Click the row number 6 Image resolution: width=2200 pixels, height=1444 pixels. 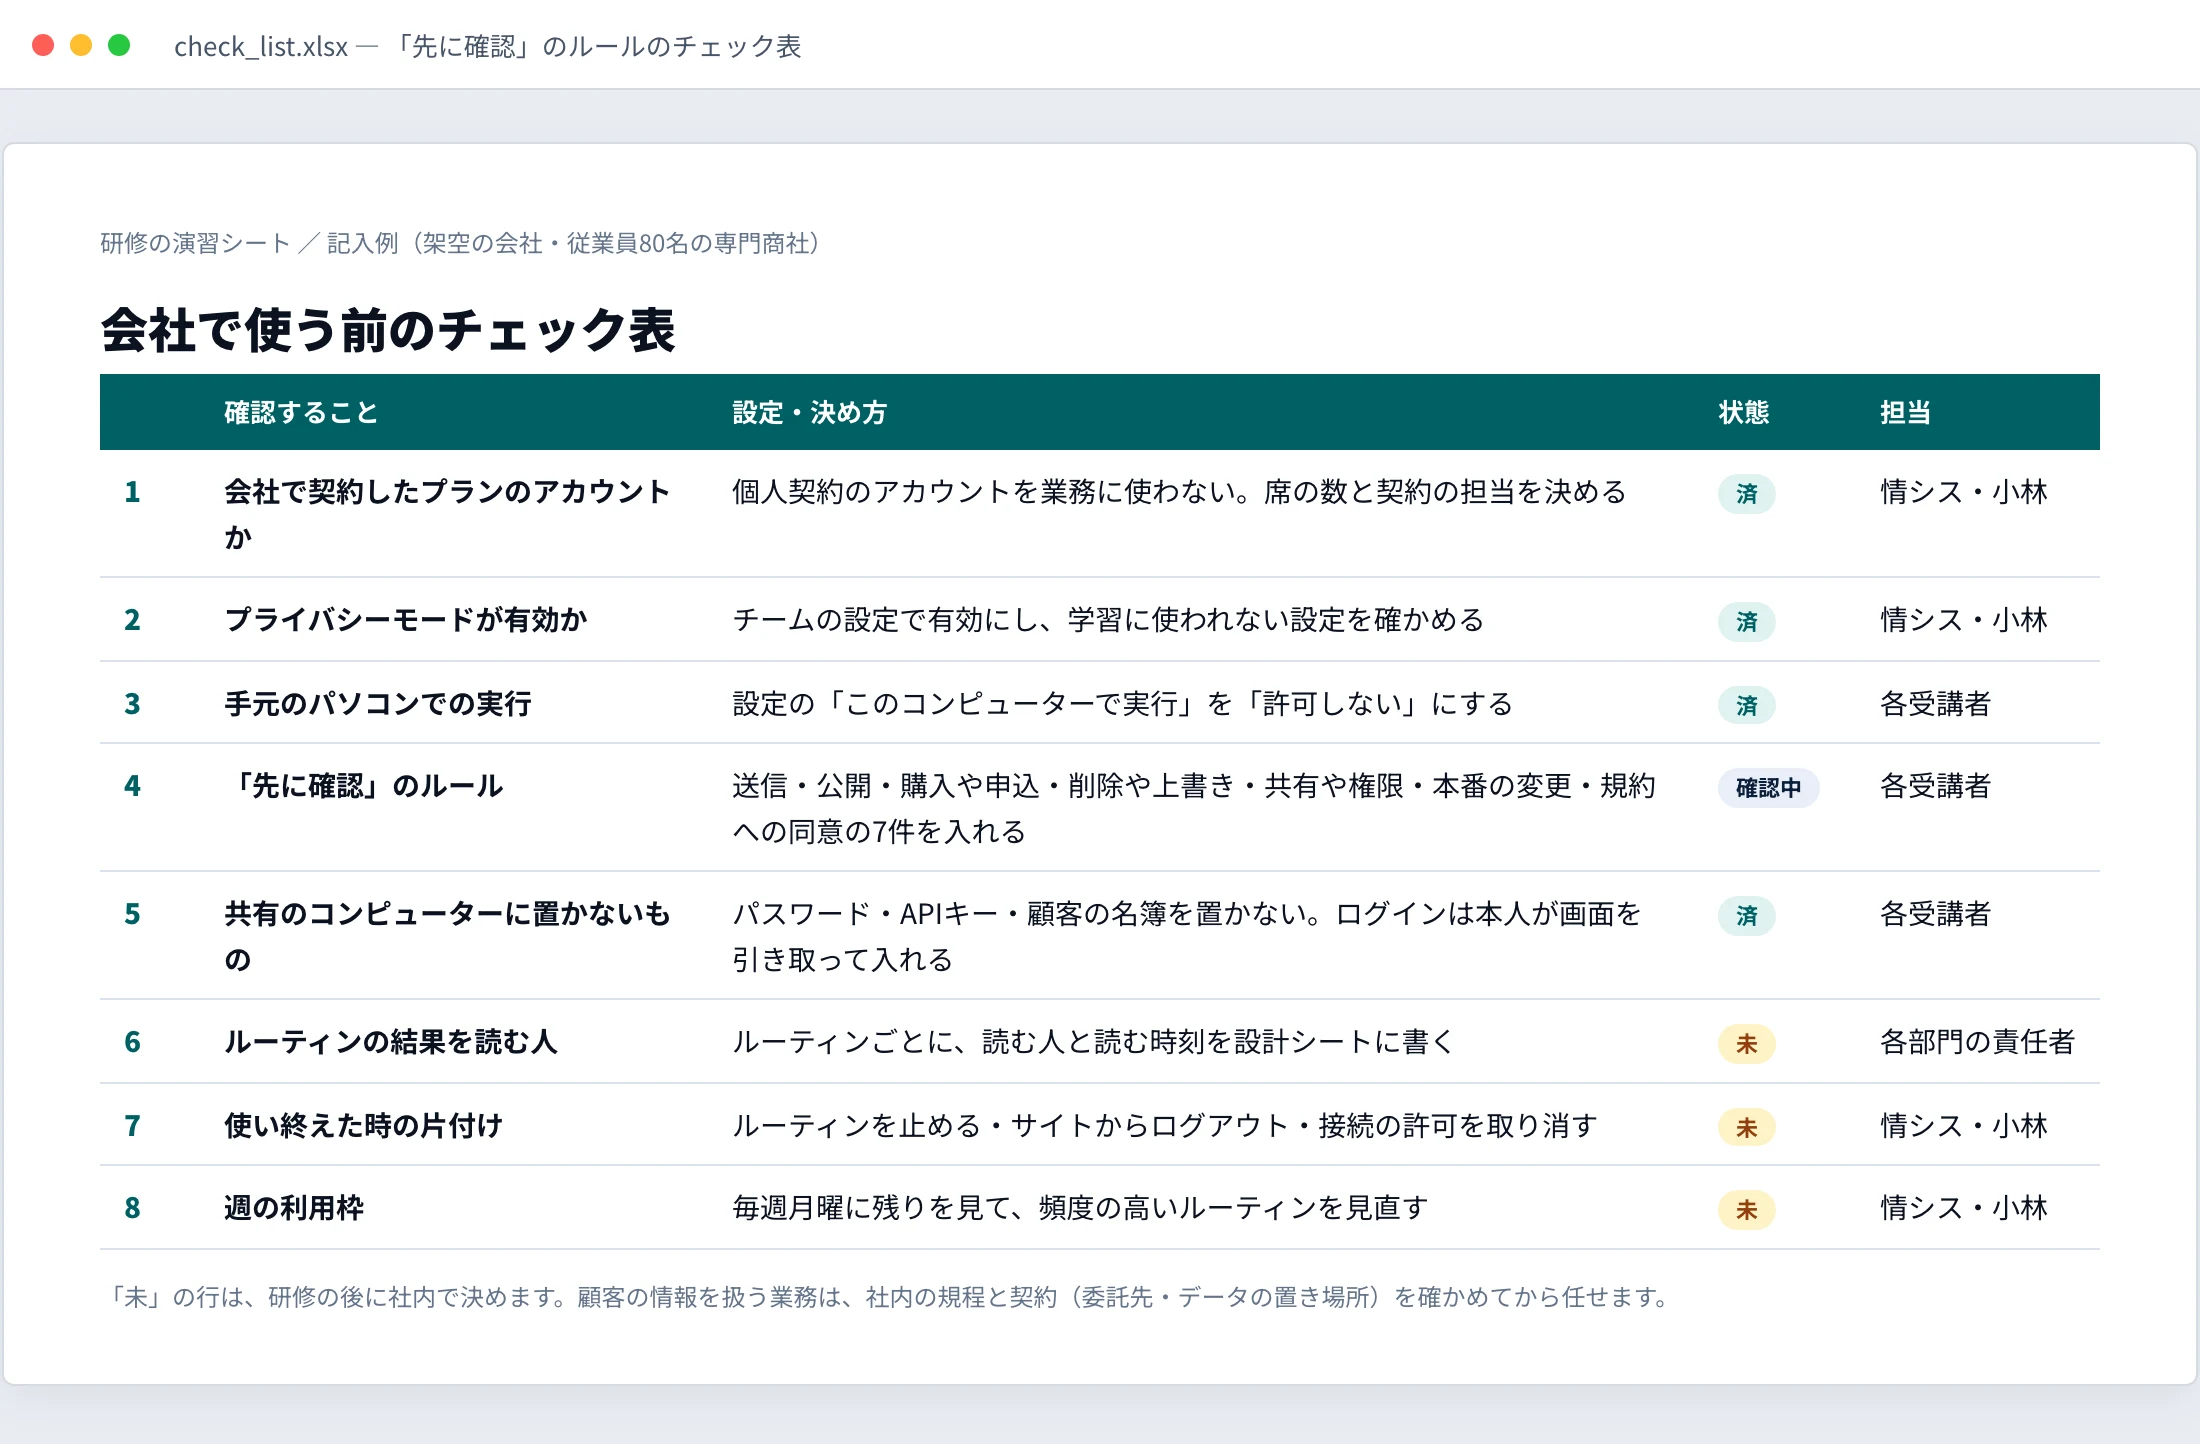click(x=132, y=1042)
